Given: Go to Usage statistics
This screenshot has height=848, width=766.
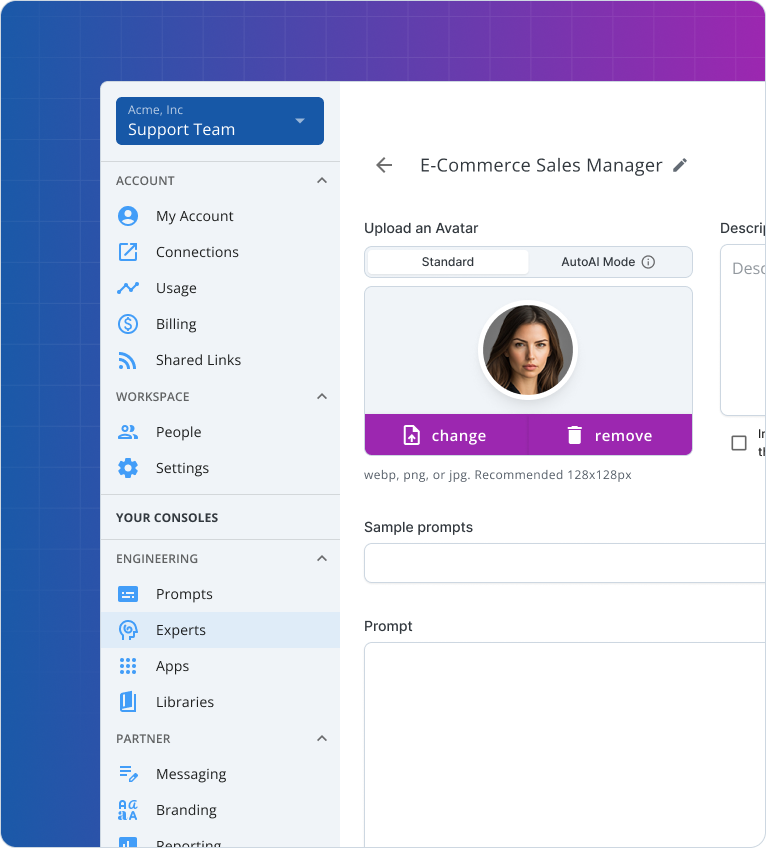Looking at the screenshot, I should (176, 288).
